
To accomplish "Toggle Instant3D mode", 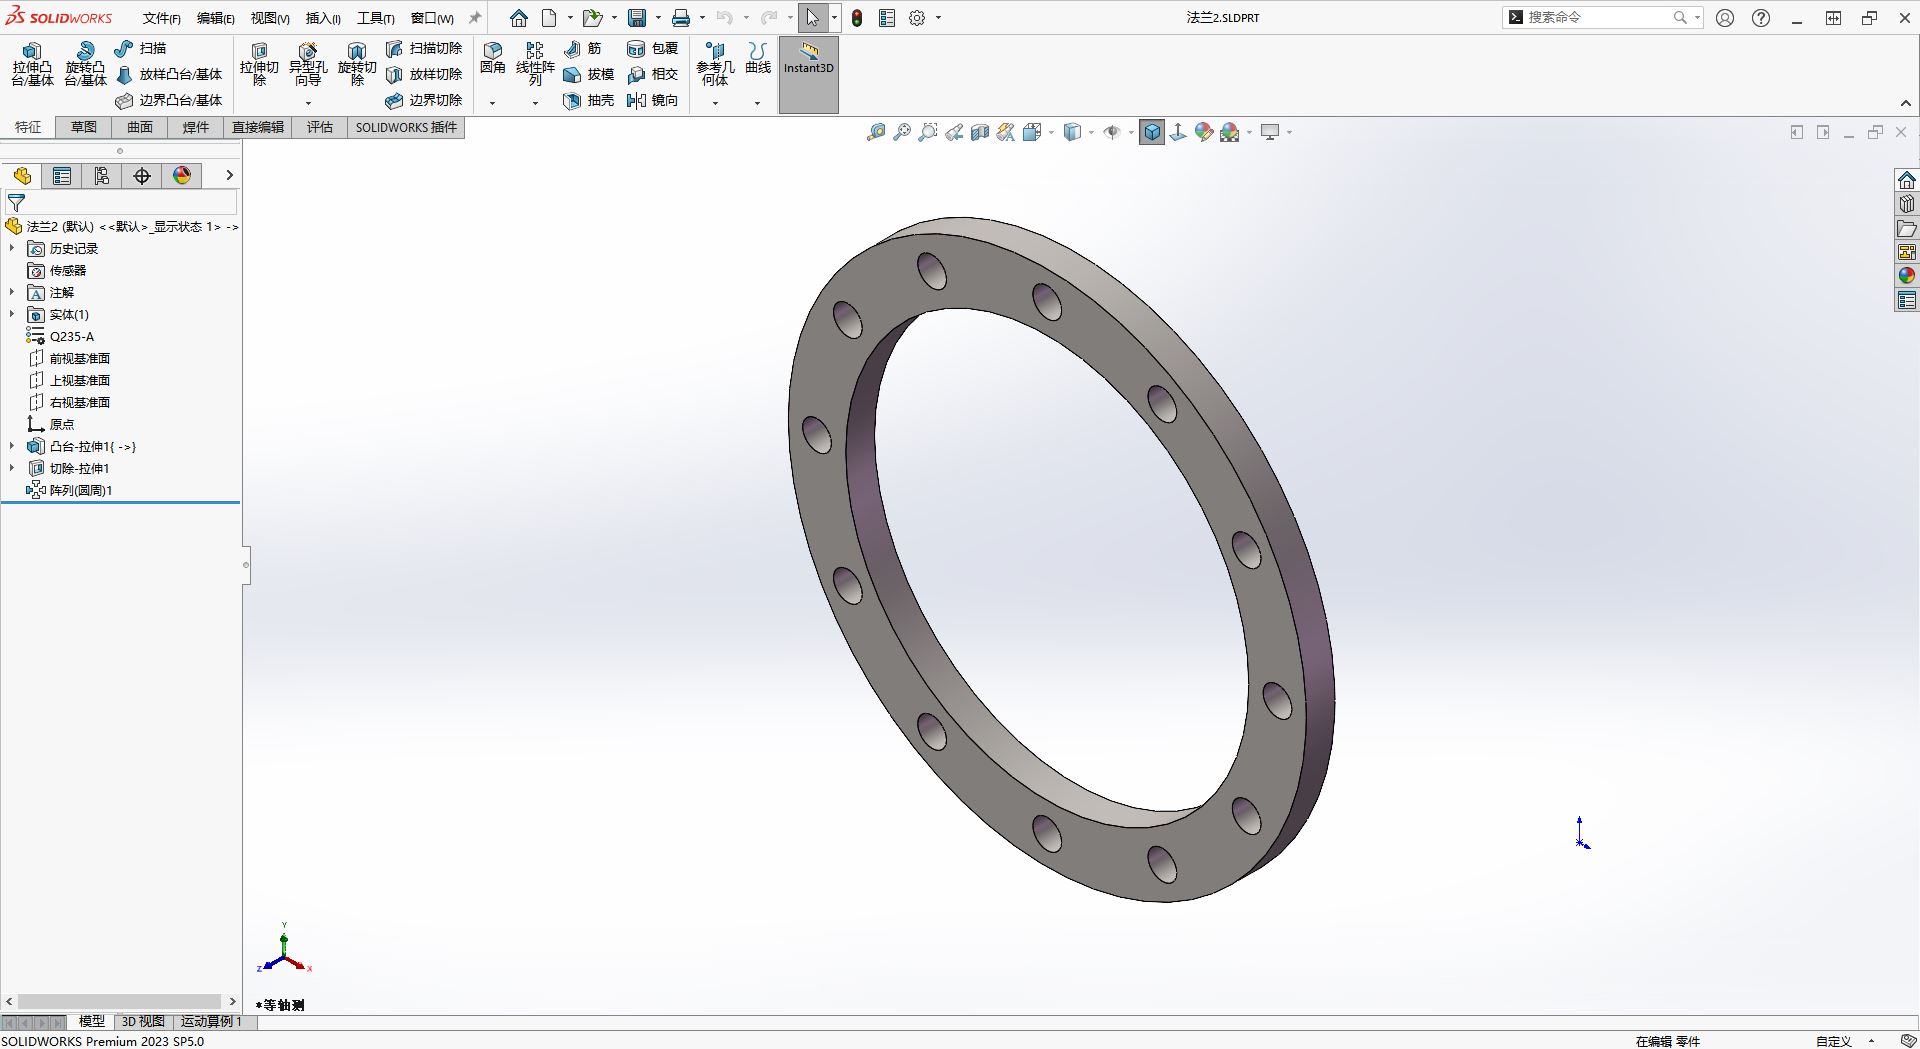I will point(809,75).
